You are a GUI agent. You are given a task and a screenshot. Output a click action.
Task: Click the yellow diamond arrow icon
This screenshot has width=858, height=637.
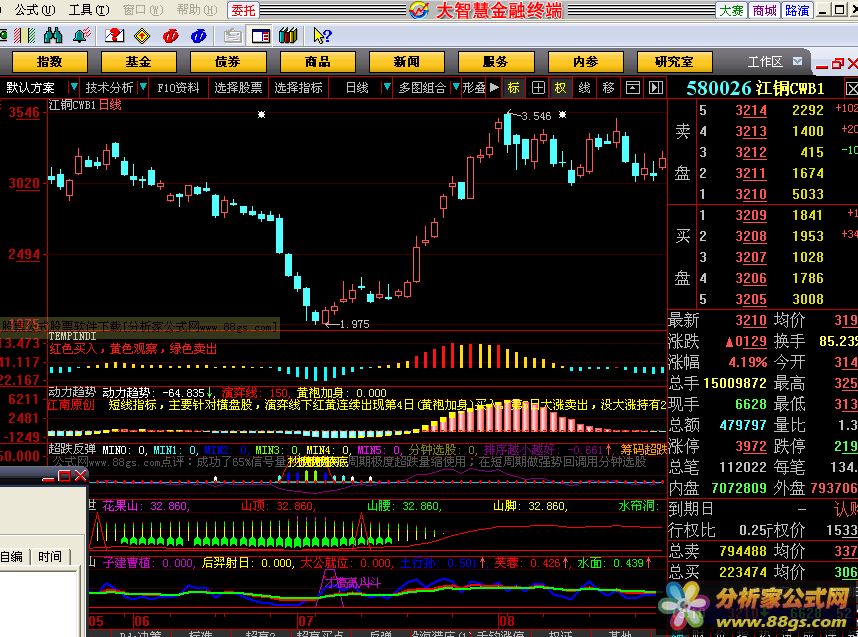coord(142,36)
